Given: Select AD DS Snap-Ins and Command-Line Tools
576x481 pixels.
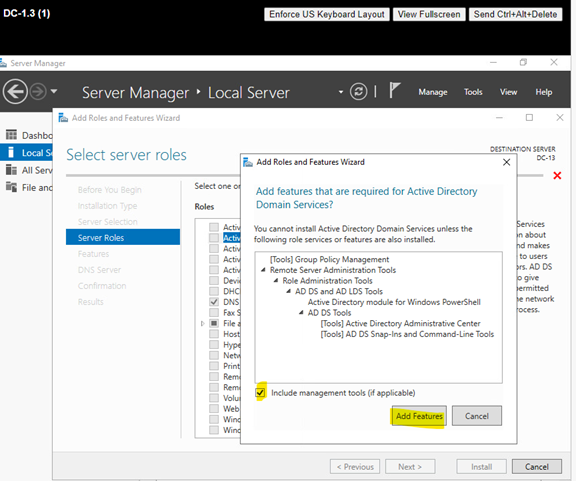Looking at the screenshot, I should pos(407,334).
